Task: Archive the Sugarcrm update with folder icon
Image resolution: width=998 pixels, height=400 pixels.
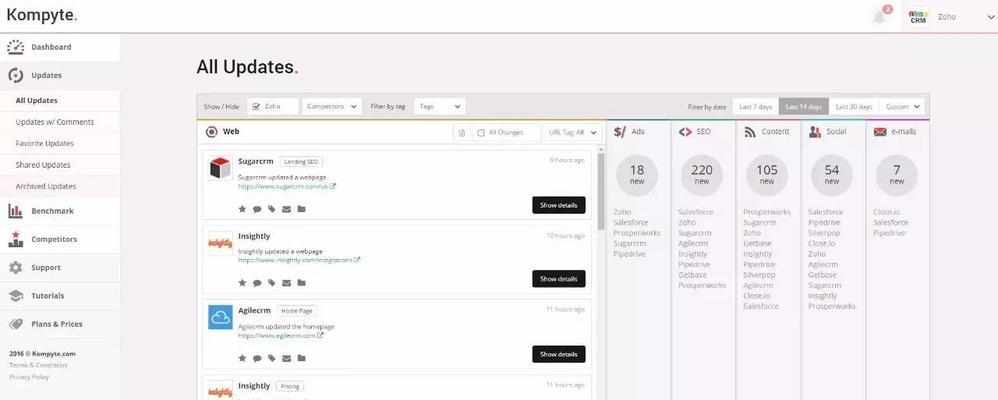Action: [x=302, y=209]
